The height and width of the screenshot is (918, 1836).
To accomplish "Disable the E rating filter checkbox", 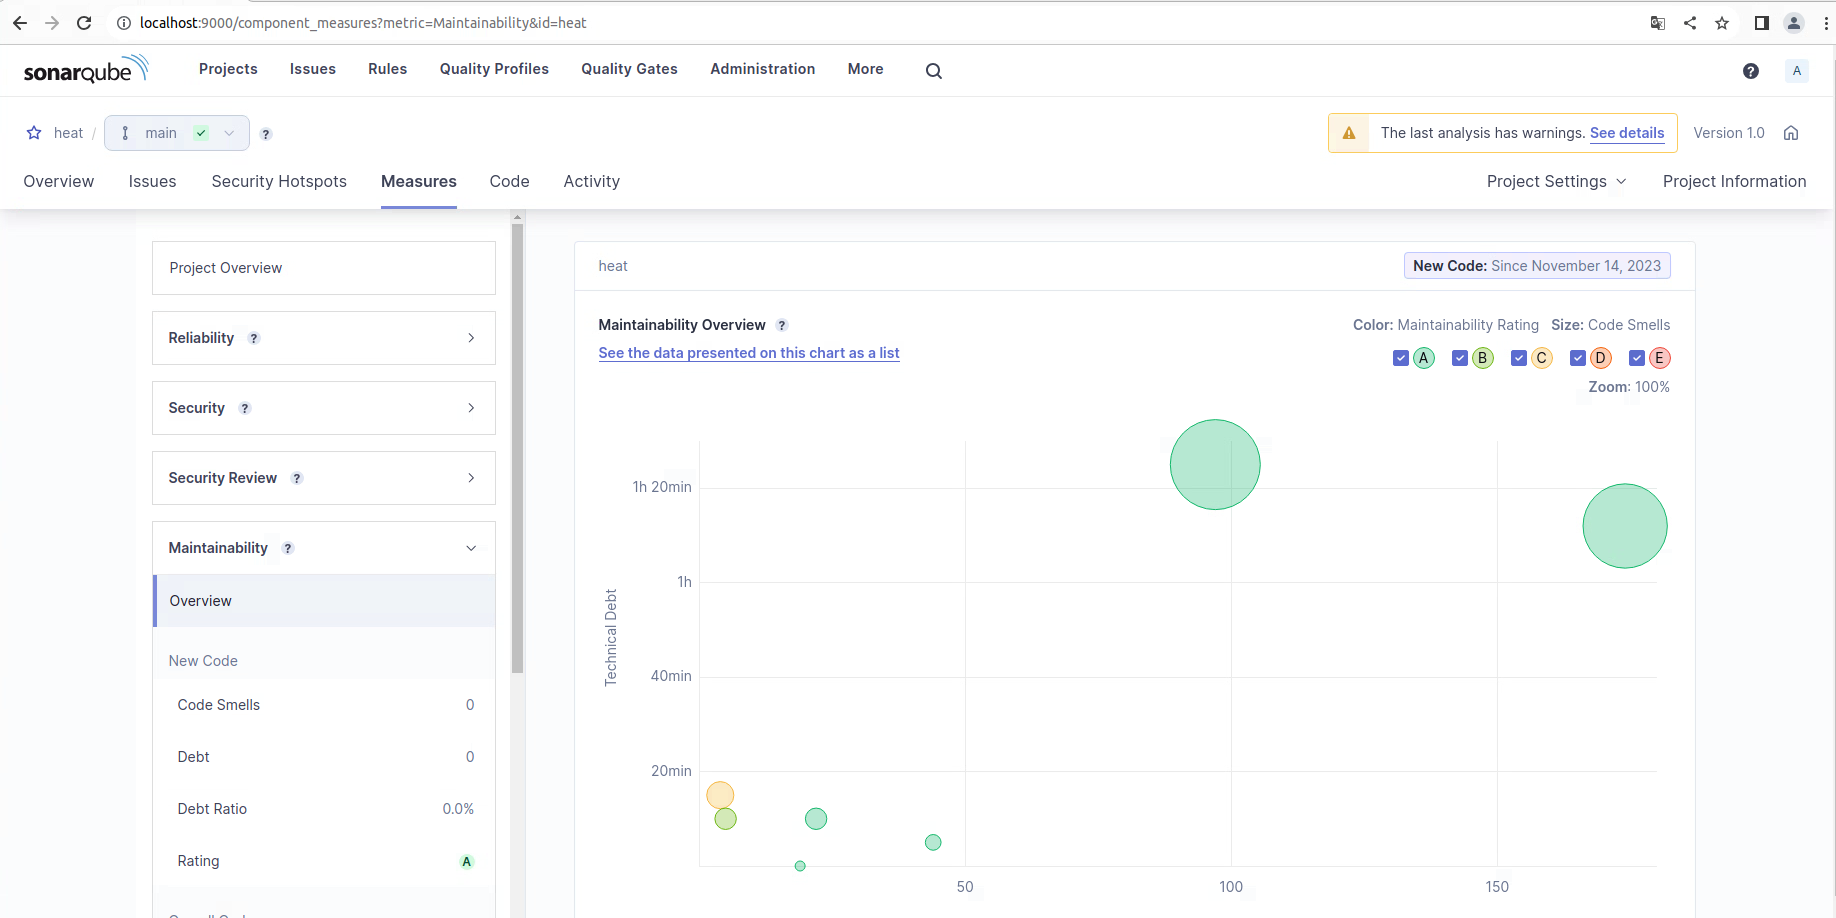I will pos(1637,358).
